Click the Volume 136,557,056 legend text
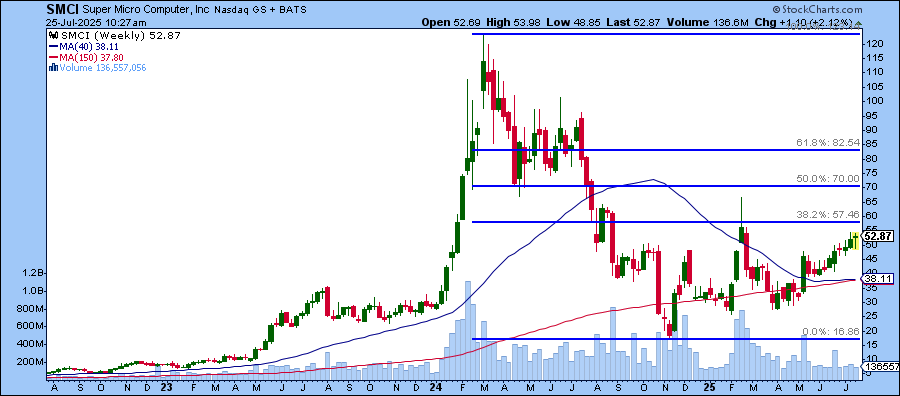This screenshot has height=396, width=900. pyautogui.click(x=103, y=68)
